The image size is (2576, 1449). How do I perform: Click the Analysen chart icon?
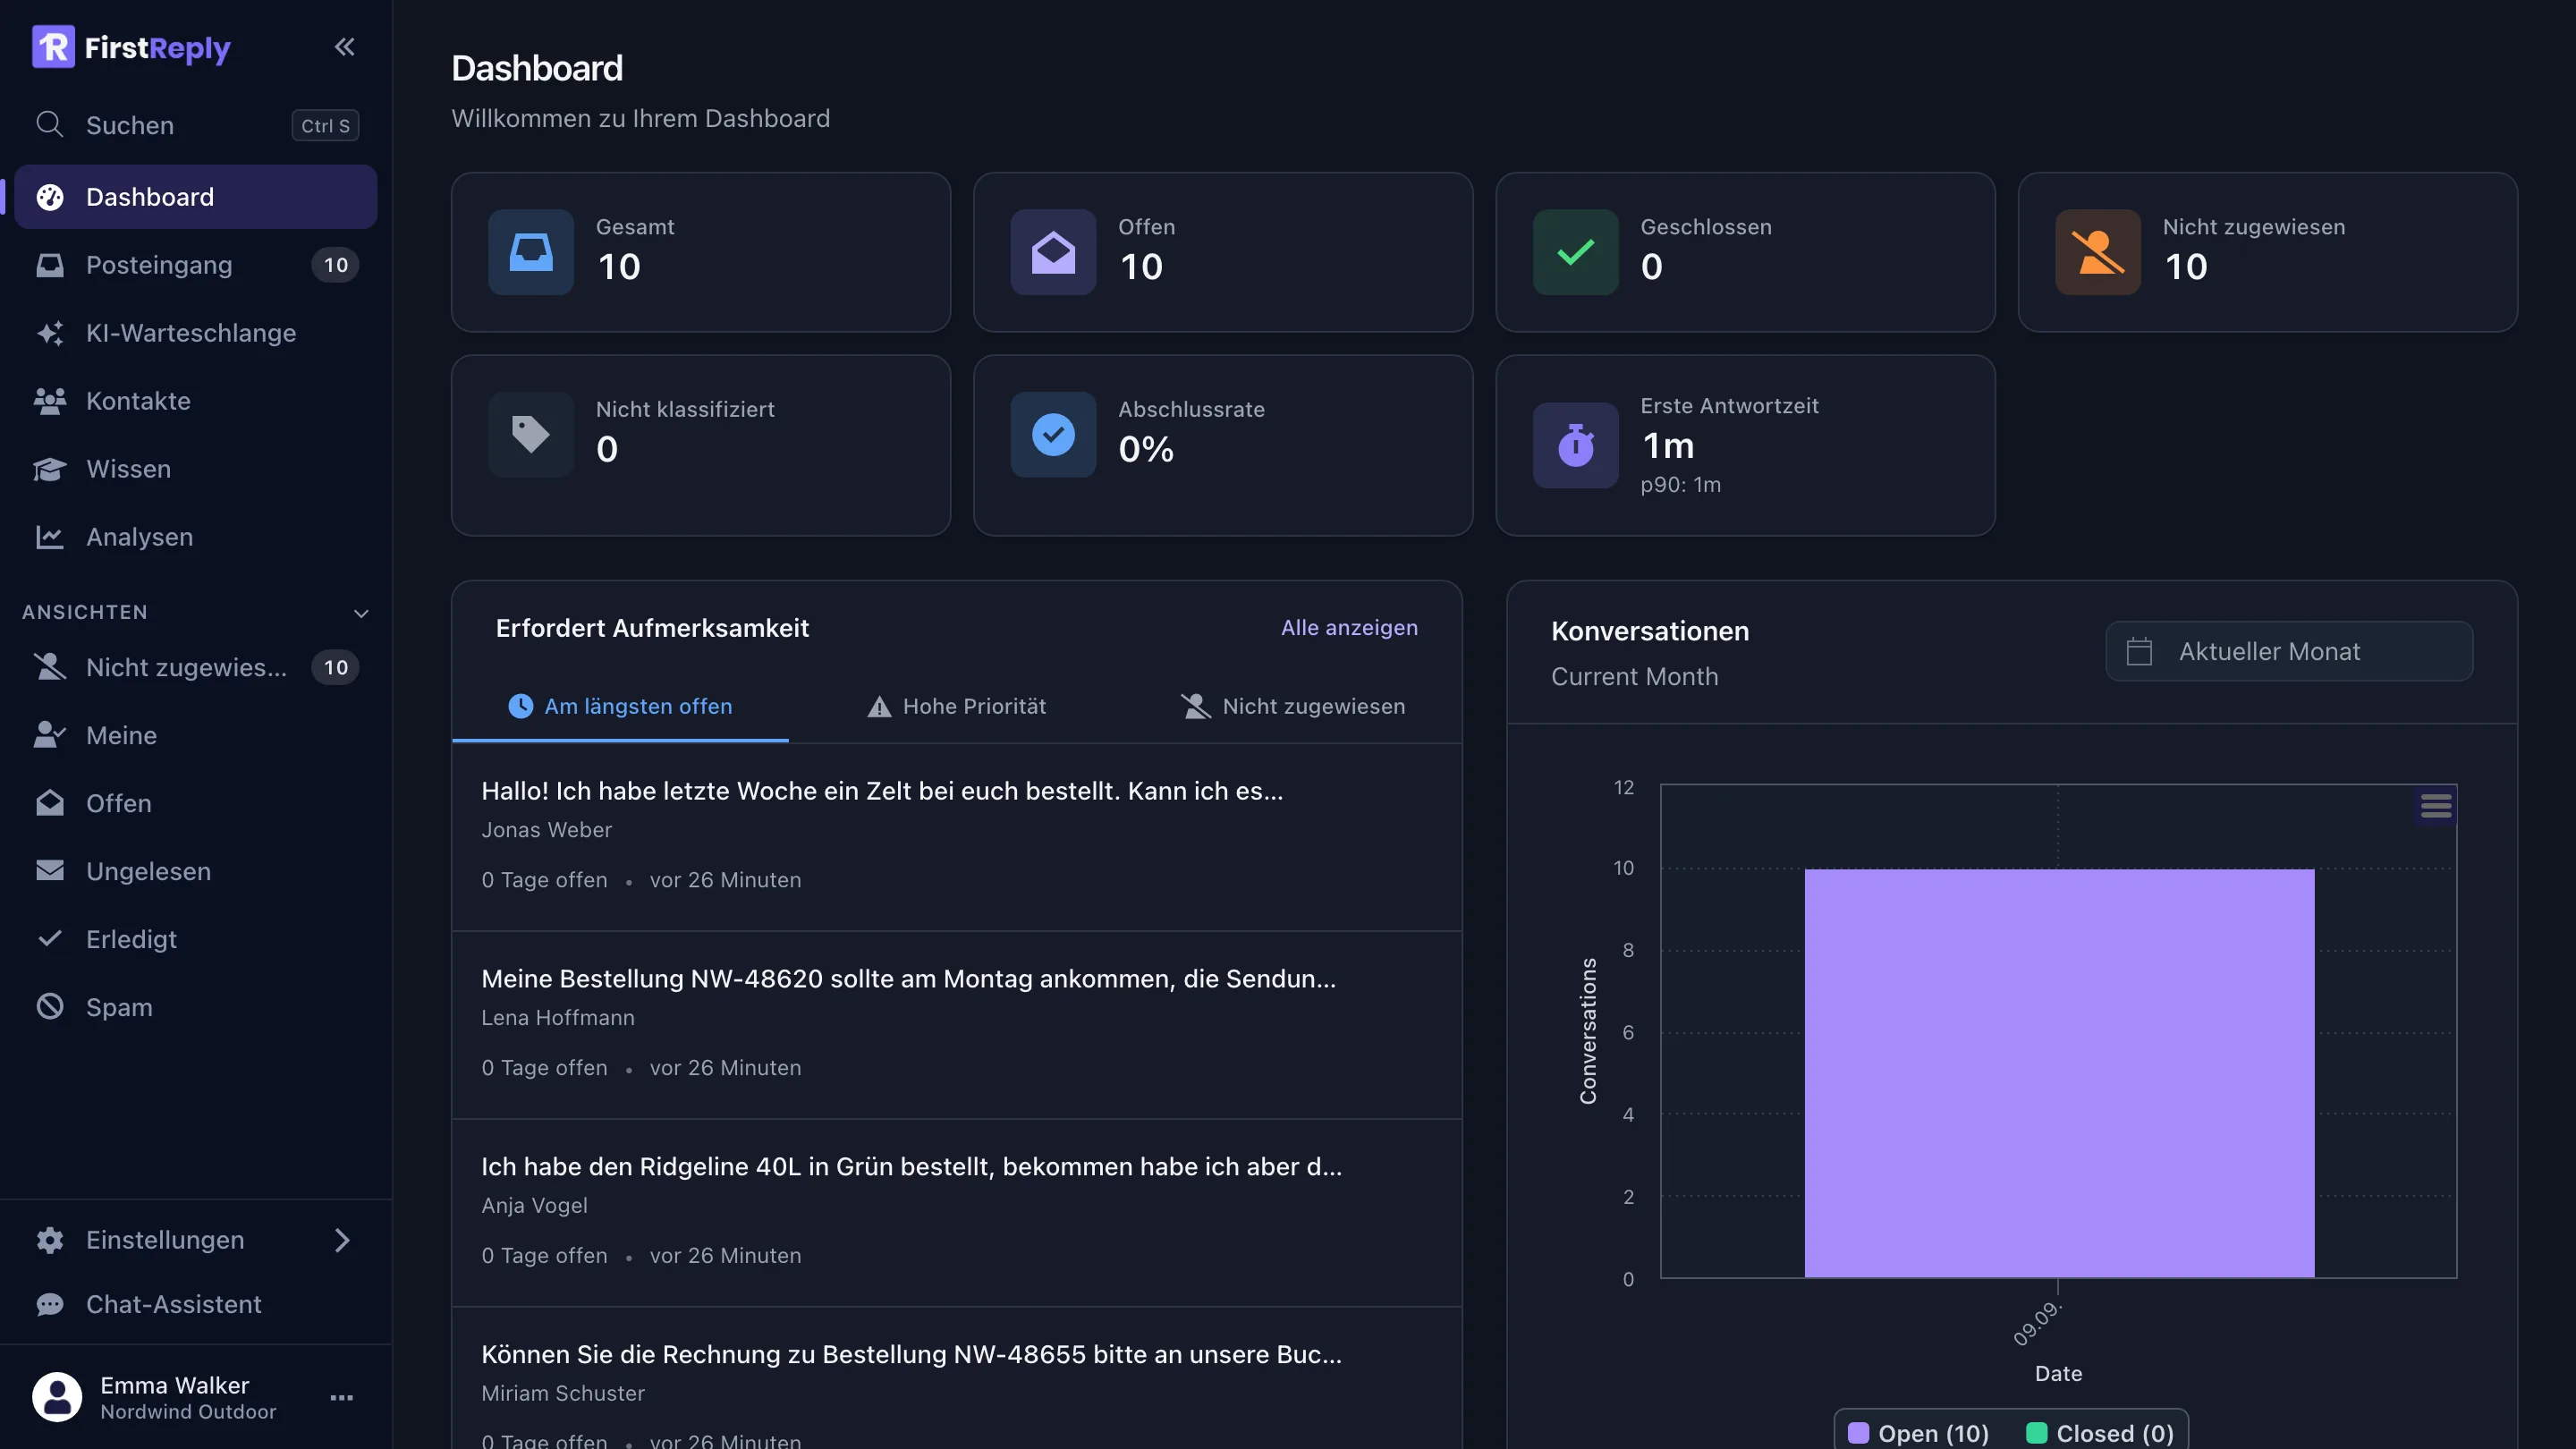[x=50, y=537]
